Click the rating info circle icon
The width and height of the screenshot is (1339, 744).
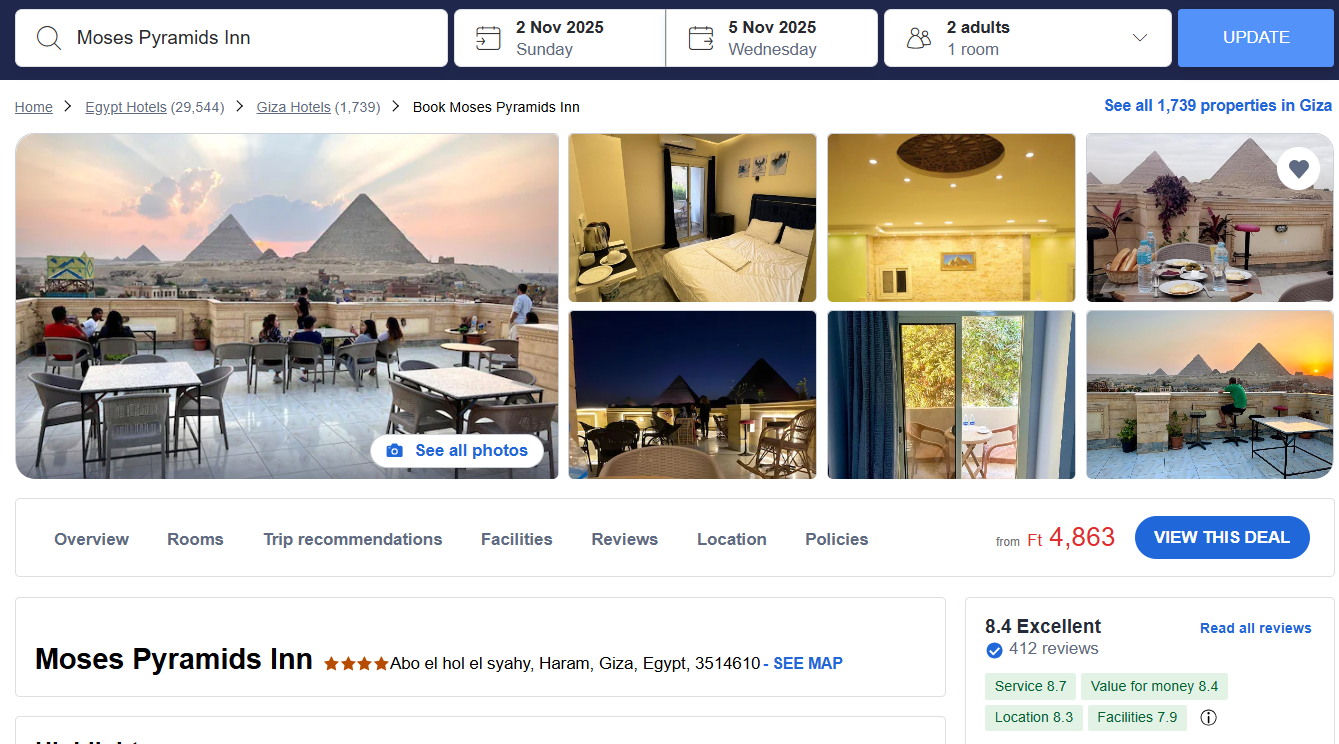1208,717
